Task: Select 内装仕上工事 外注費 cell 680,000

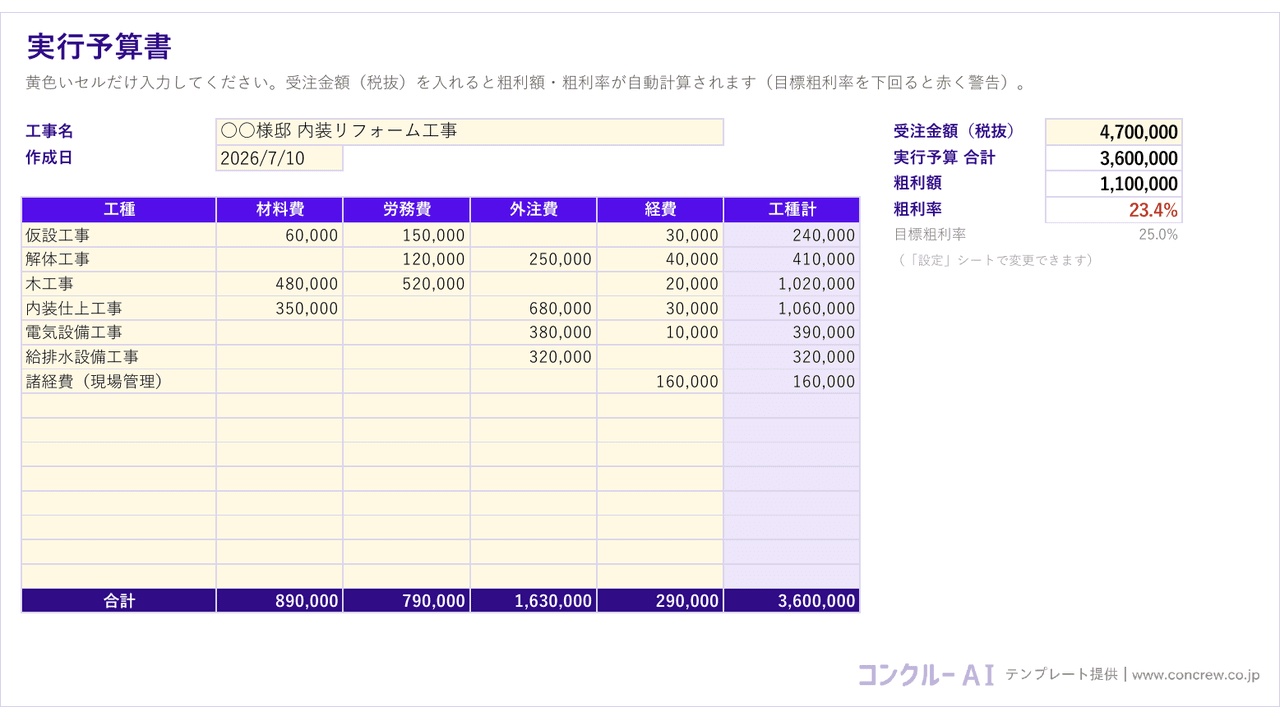Action: 534,308
